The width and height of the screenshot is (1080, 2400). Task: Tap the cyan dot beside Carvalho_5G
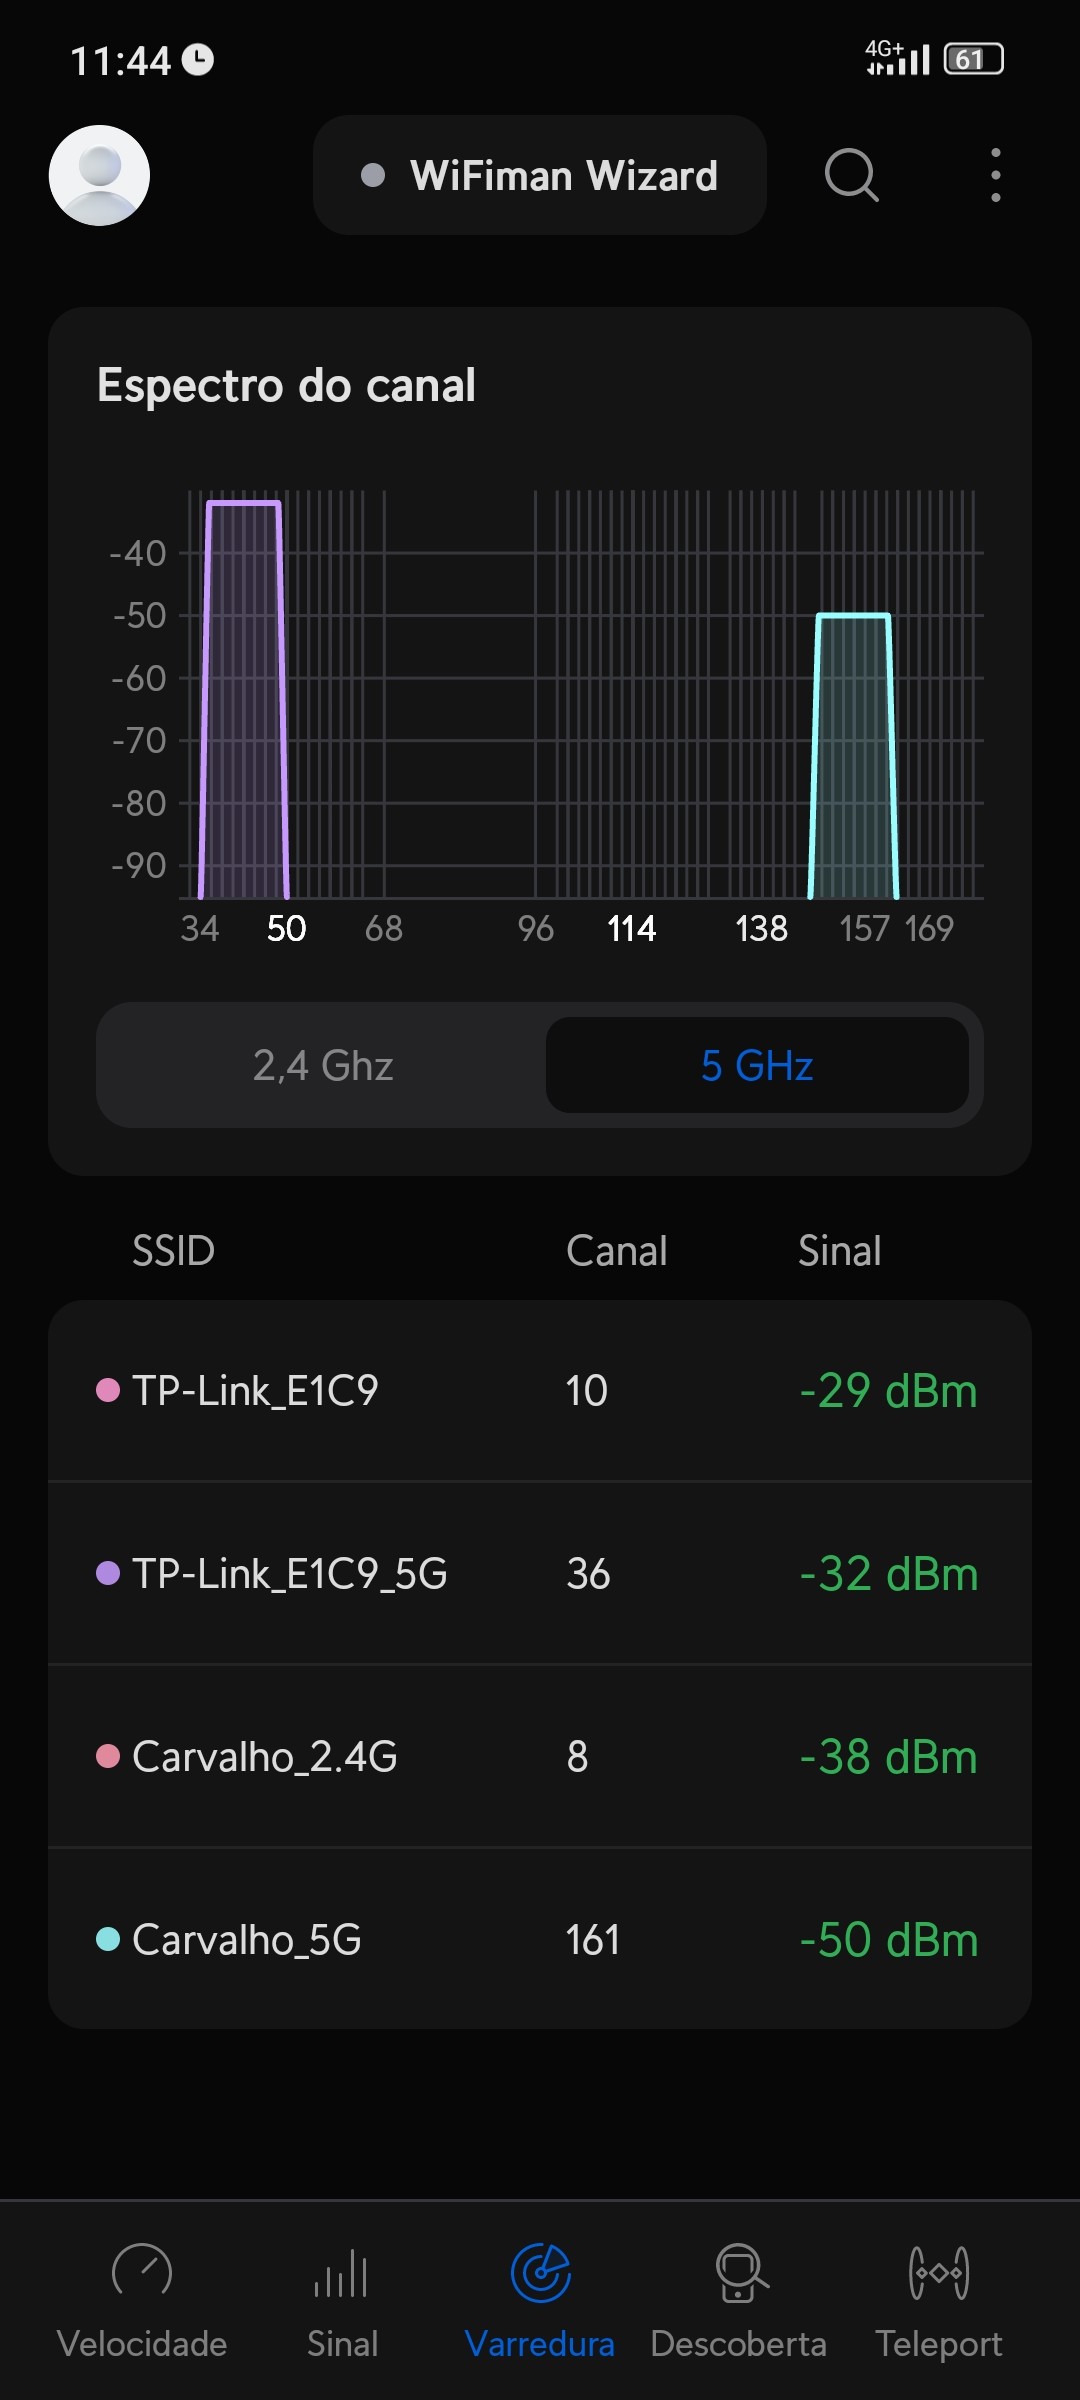click(108, 1939)
